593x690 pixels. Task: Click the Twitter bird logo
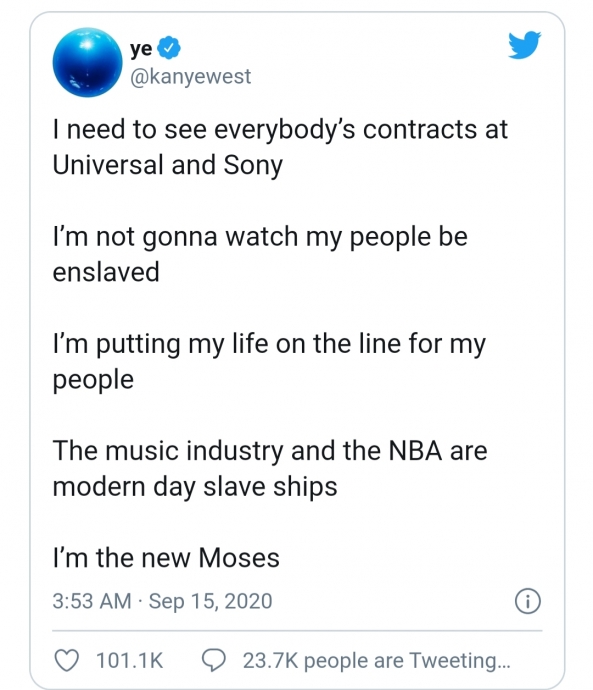coord(524,44)
